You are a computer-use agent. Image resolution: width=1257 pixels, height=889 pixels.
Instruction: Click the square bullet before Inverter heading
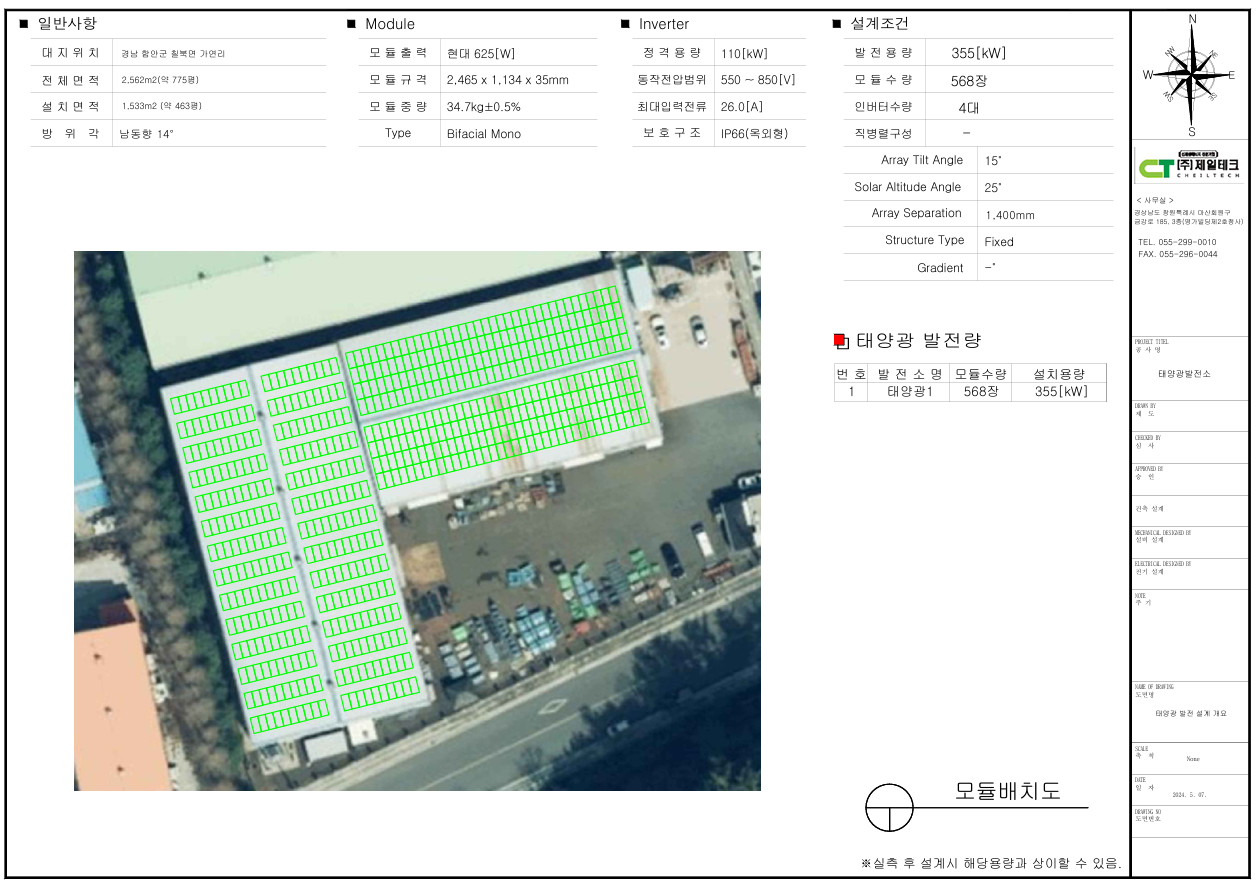(x=625, y=24)
